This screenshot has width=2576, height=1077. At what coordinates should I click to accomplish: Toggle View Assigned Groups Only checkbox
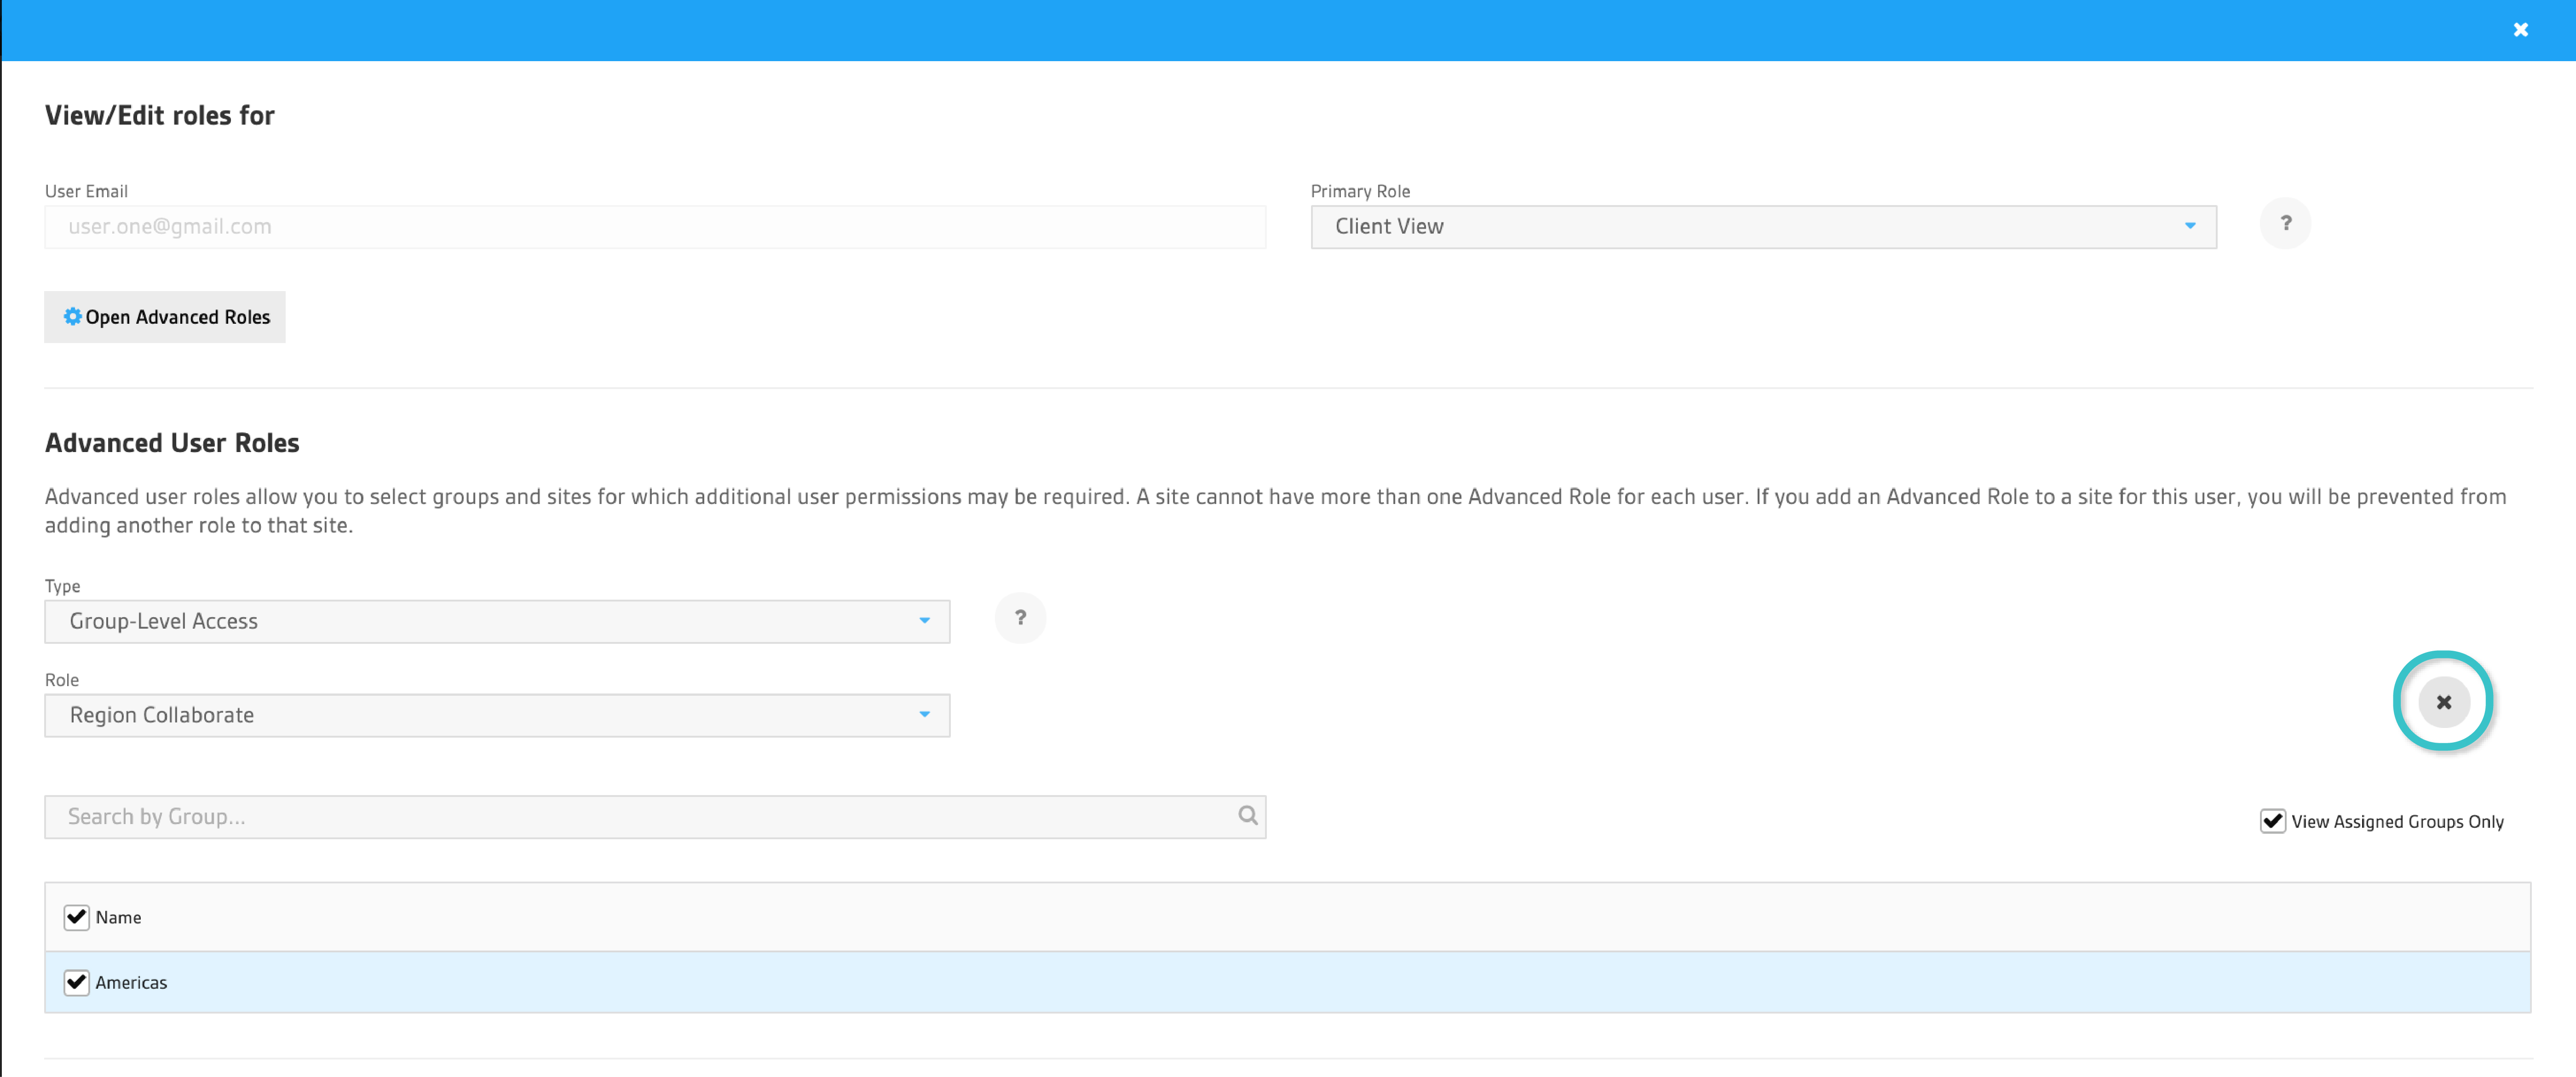2272,821
